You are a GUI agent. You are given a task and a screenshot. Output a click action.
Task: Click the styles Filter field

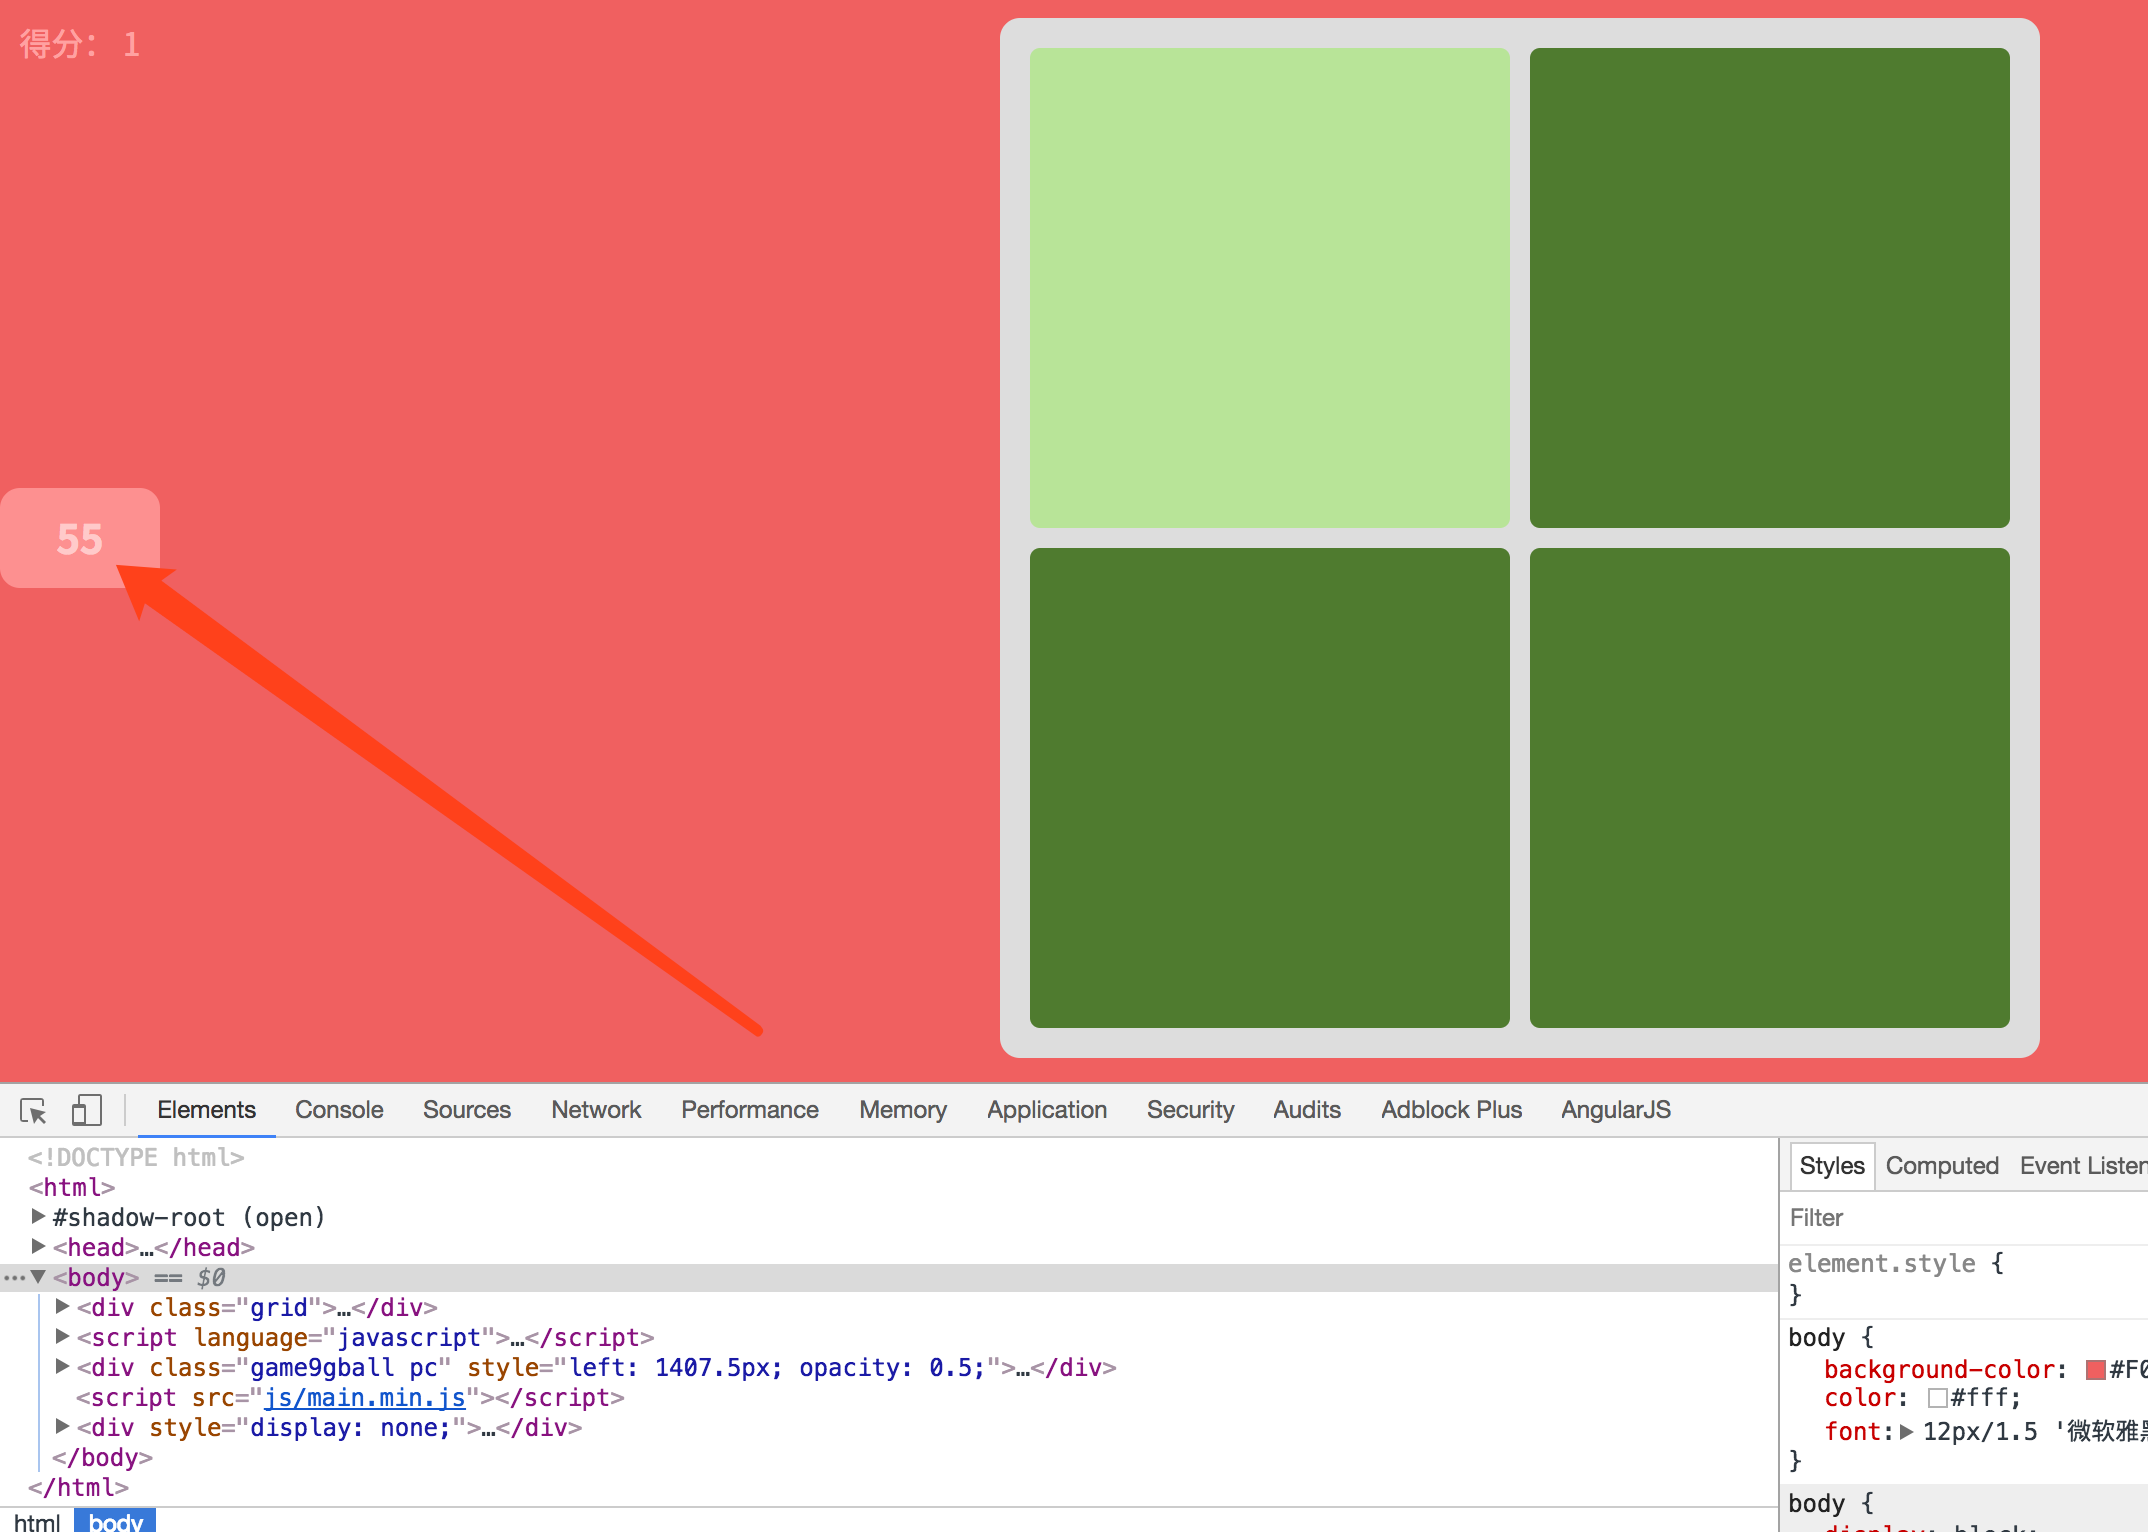1960,1218
